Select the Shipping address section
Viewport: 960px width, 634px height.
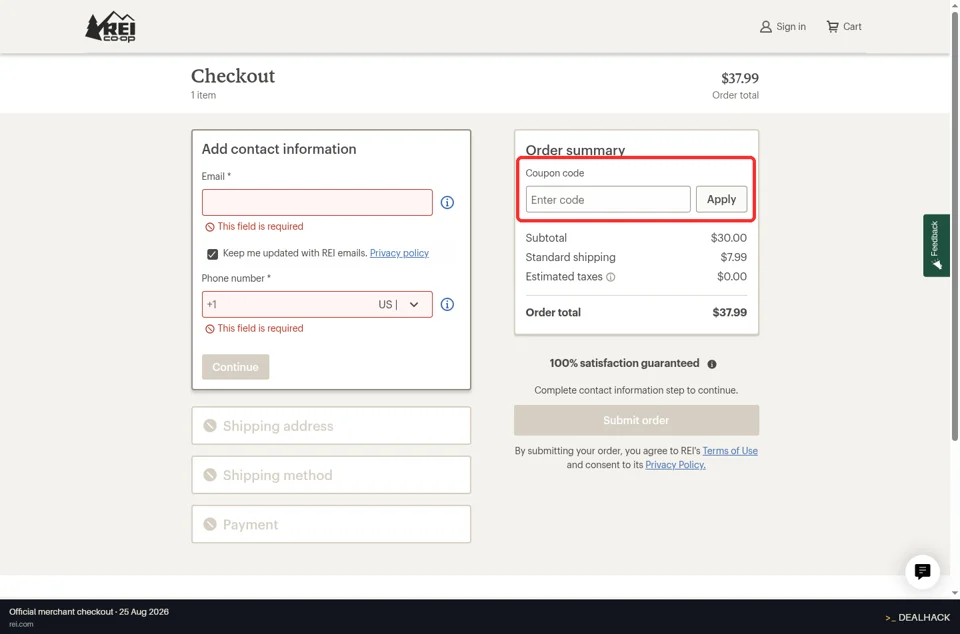click(x=331, y=426)
